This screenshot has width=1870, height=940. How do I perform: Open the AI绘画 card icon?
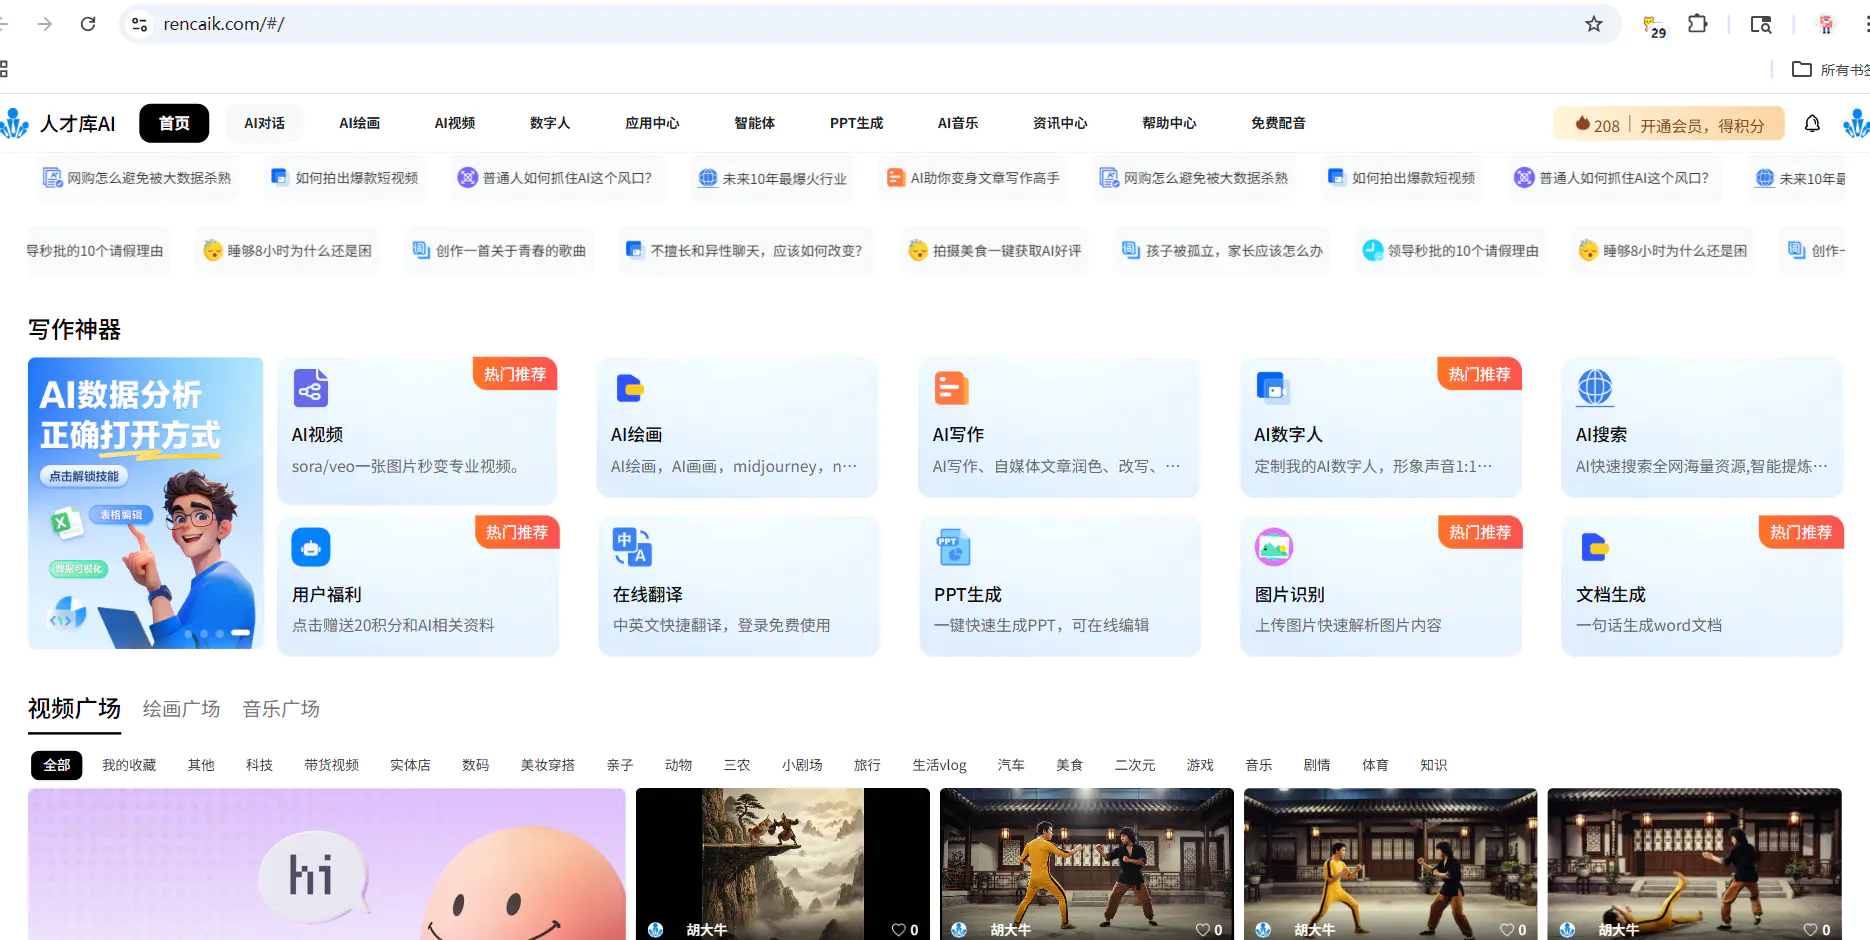click(x=630, y=388)
